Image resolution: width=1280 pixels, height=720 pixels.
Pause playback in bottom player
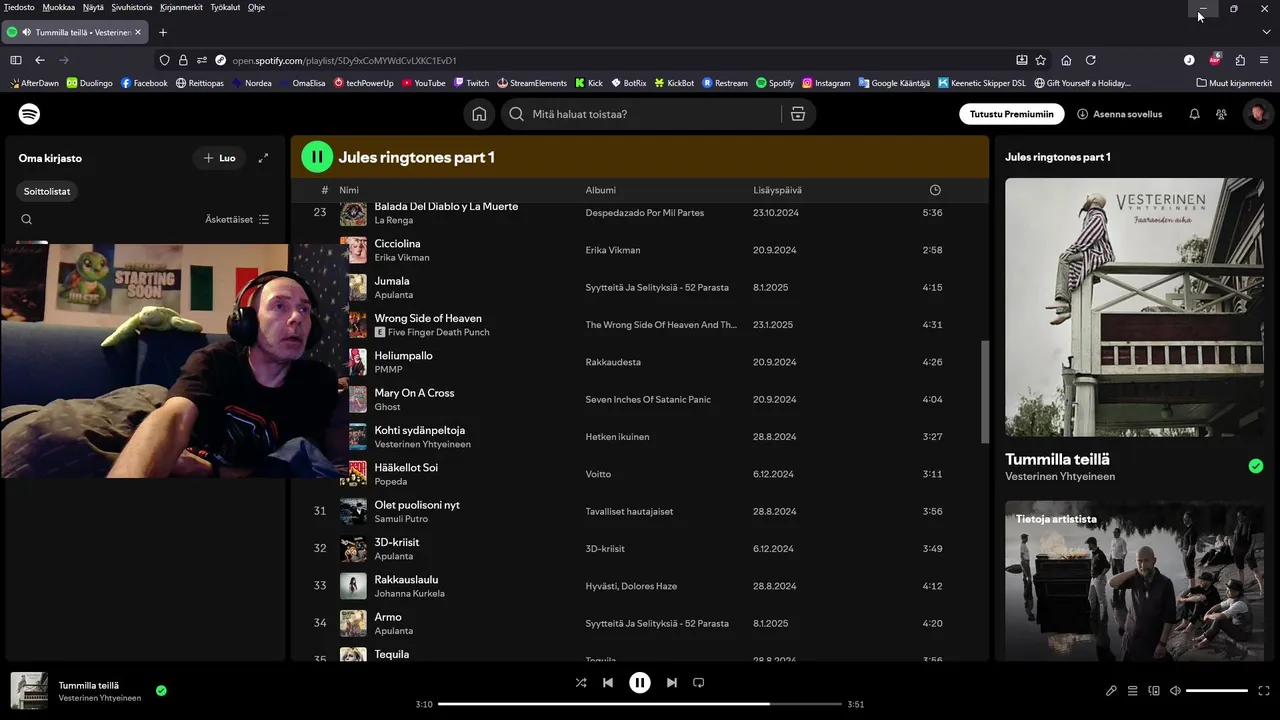tap(640, 683)
